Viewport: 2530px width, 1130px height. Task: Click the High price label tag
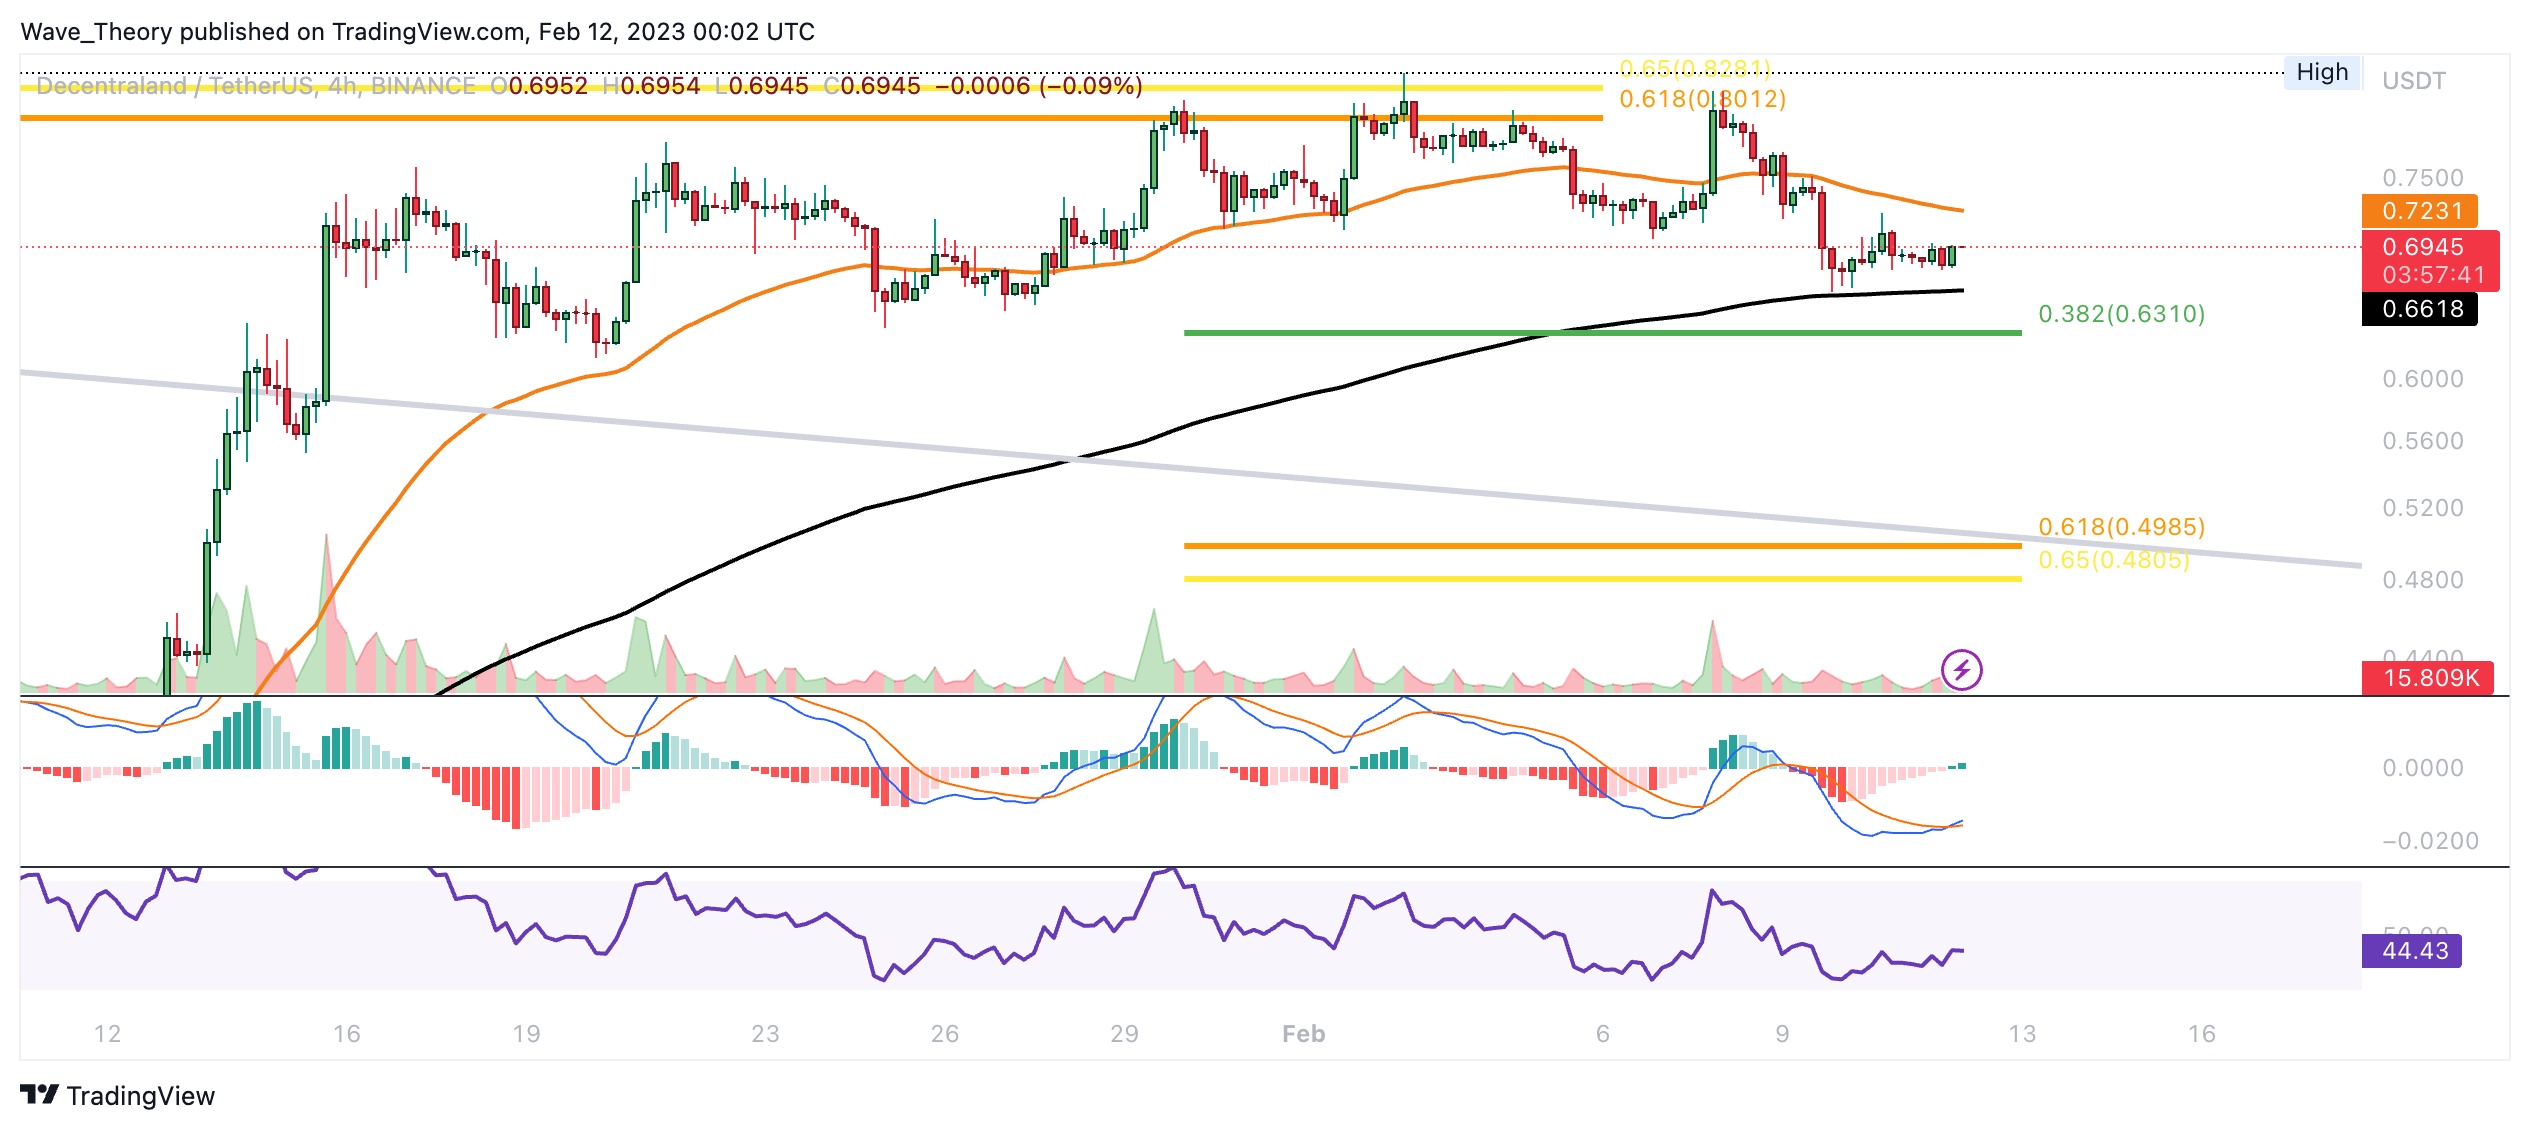coord(2322,72)
